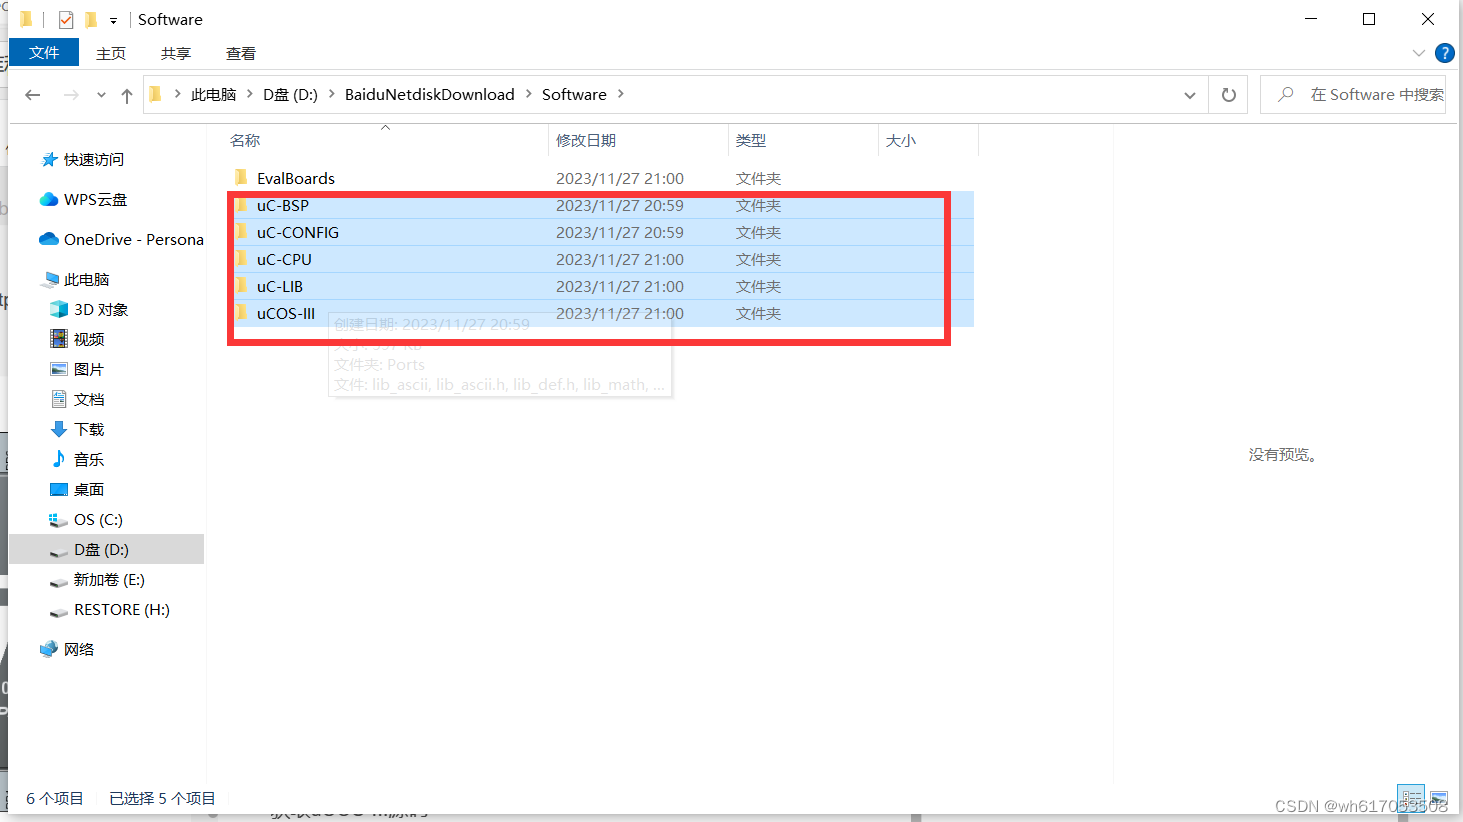This screenshot has width=1463, height=822.
Task: Click the 网络 icon in sidebar
Action: click(49, 649)
